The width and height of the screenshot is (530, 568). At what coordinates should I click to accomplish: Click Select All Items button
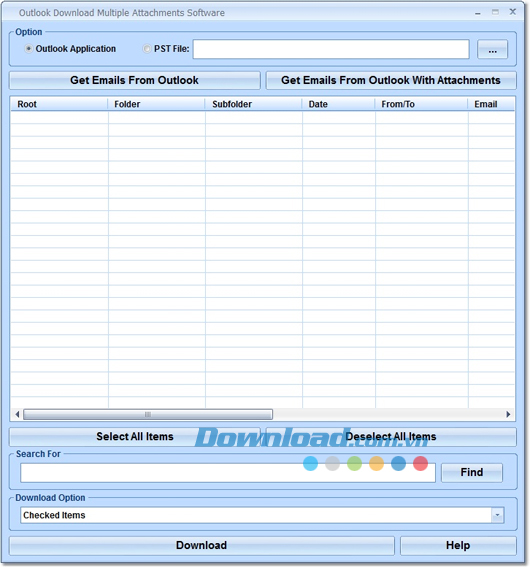coord(134,437)
